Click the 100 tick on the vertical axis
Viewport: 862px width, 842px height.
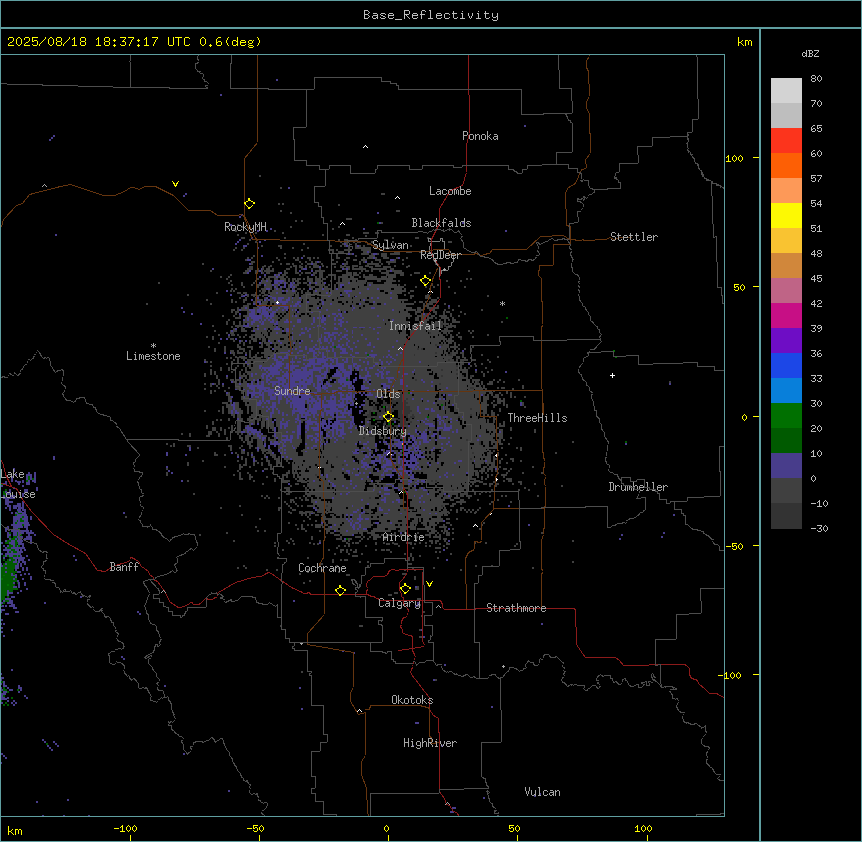tap(734, 159)
